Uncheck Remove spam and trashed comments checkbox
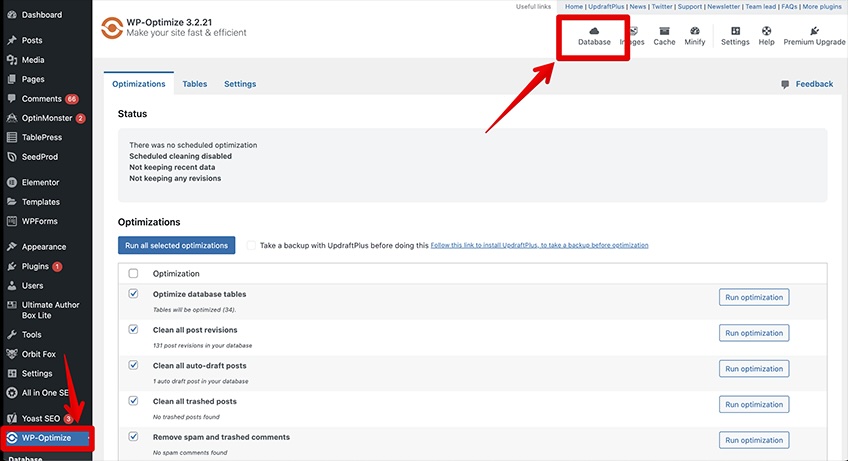848x461 pixels. point(134,437)
